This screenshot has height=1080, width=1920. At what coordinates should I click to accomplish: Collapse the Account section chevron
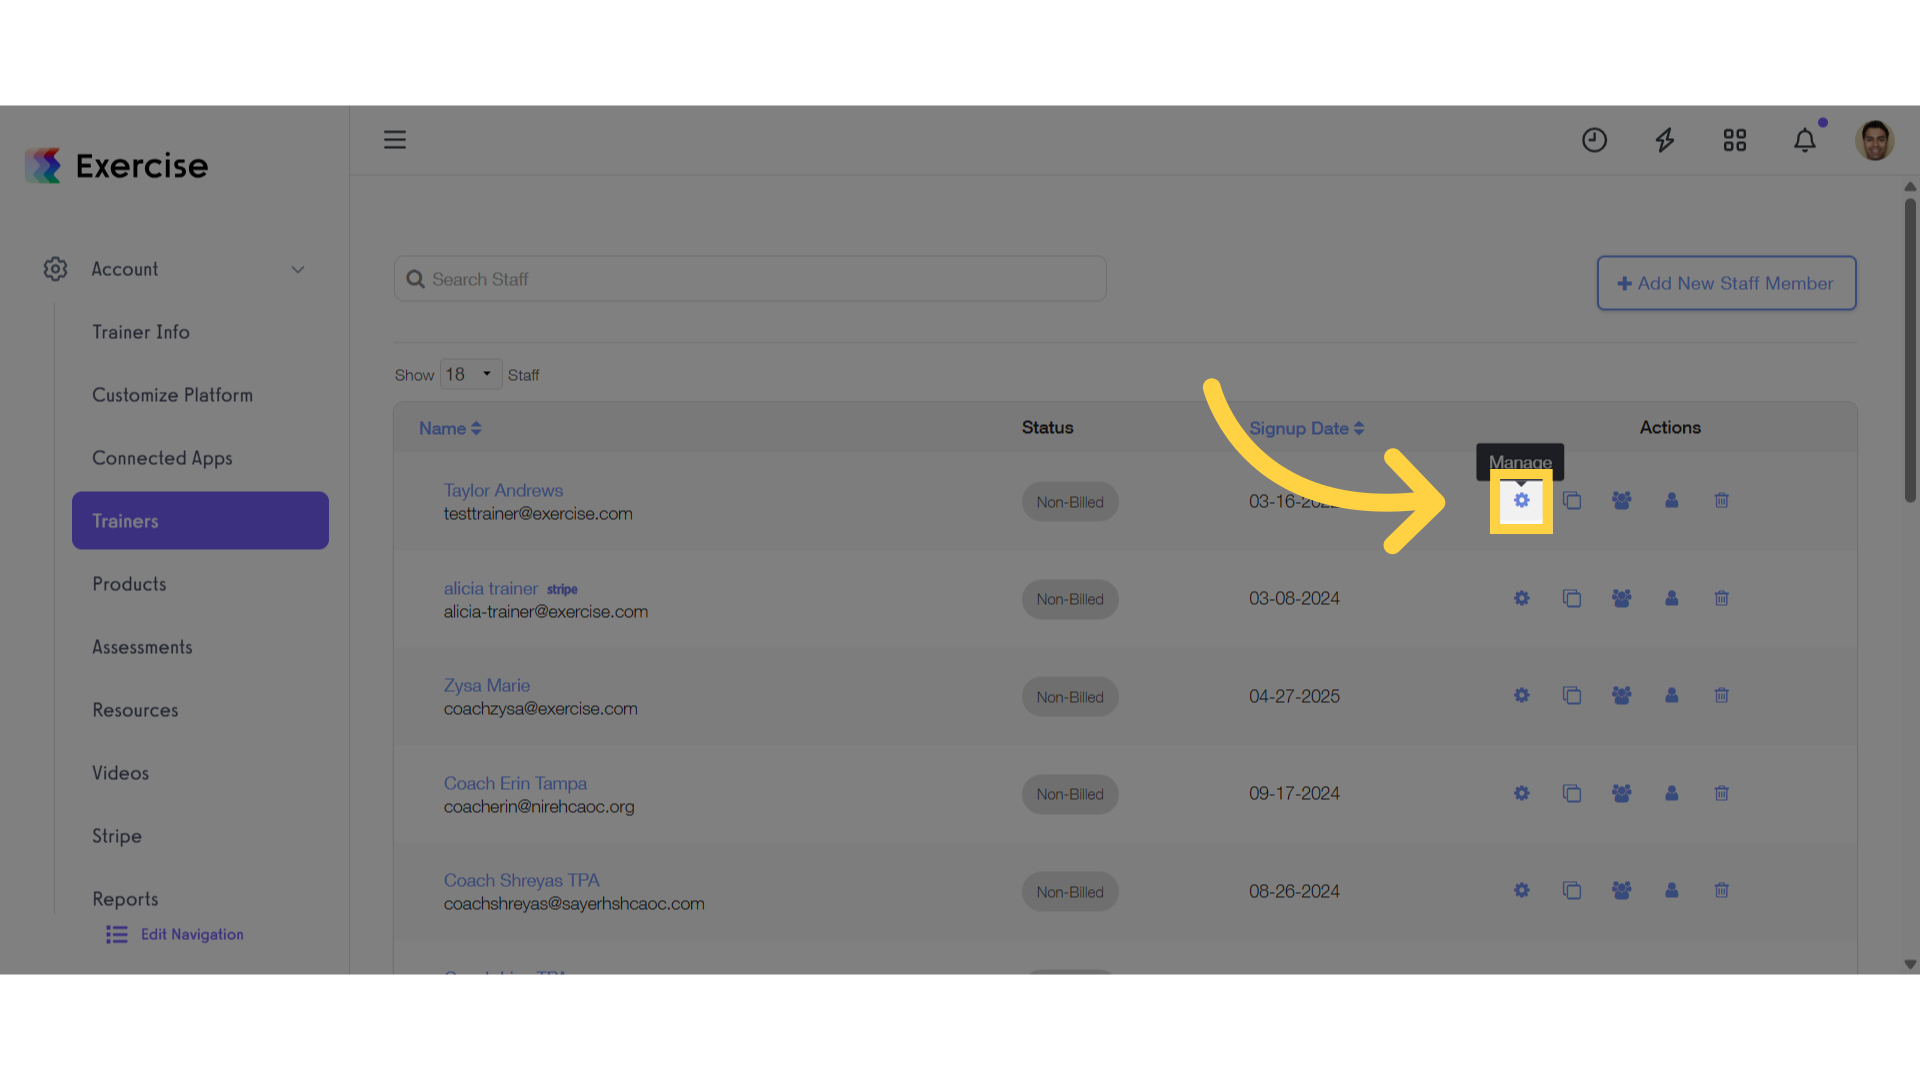pyautogui.click(x=298, y=269)
